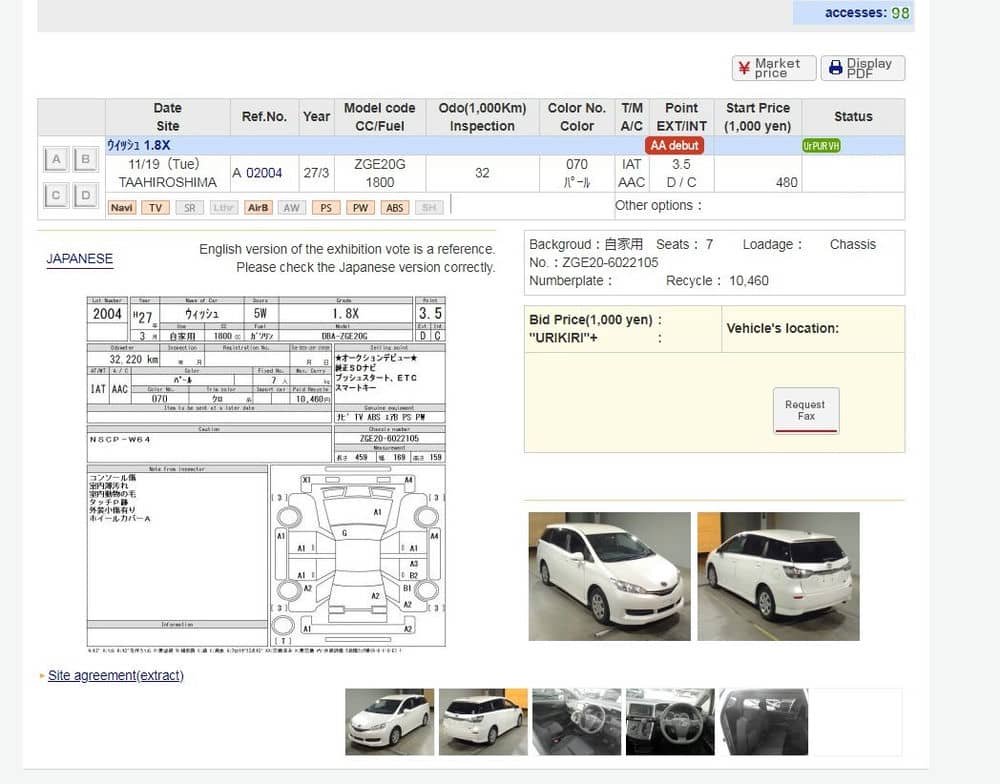Click the green UrPUR VH status tag
This screenshot has height=784, width=1000.
821,145
